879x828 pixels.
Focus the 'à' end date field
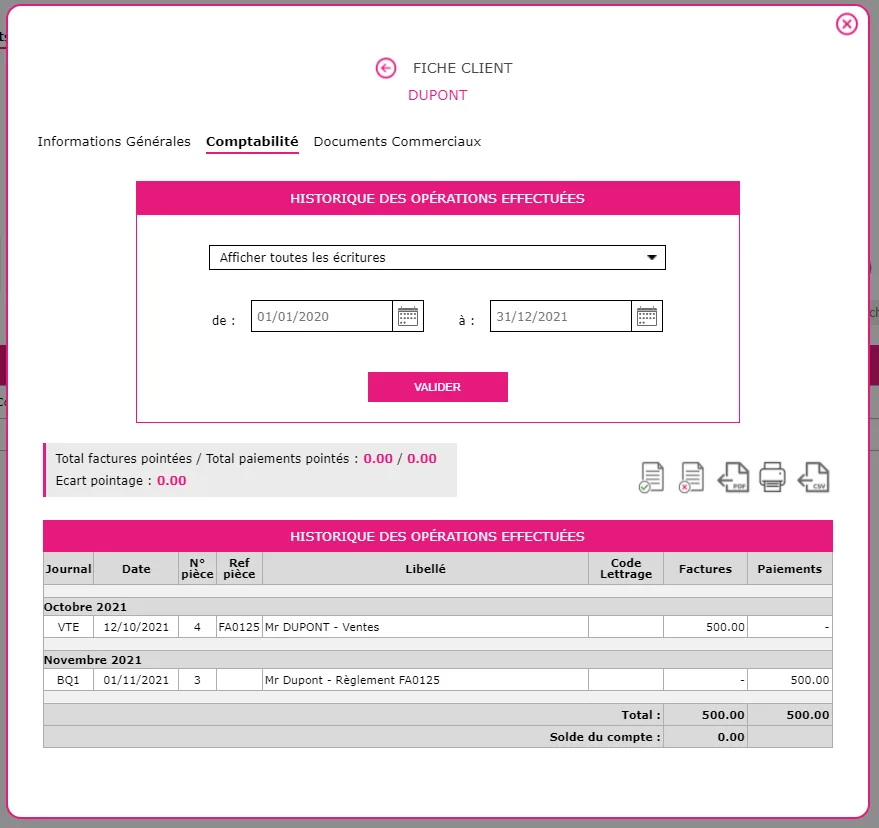click(x=561, y=316)
